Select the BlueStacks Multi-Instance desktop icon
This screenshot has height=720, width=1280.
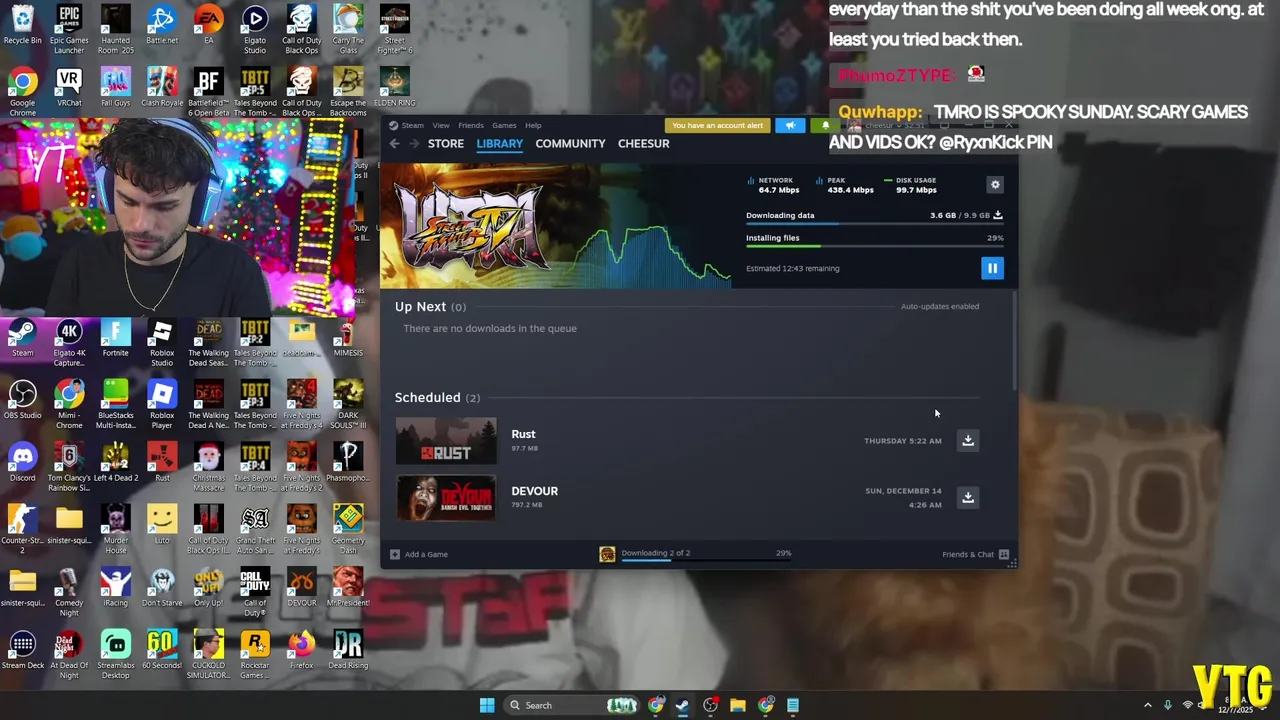[115, 405]
